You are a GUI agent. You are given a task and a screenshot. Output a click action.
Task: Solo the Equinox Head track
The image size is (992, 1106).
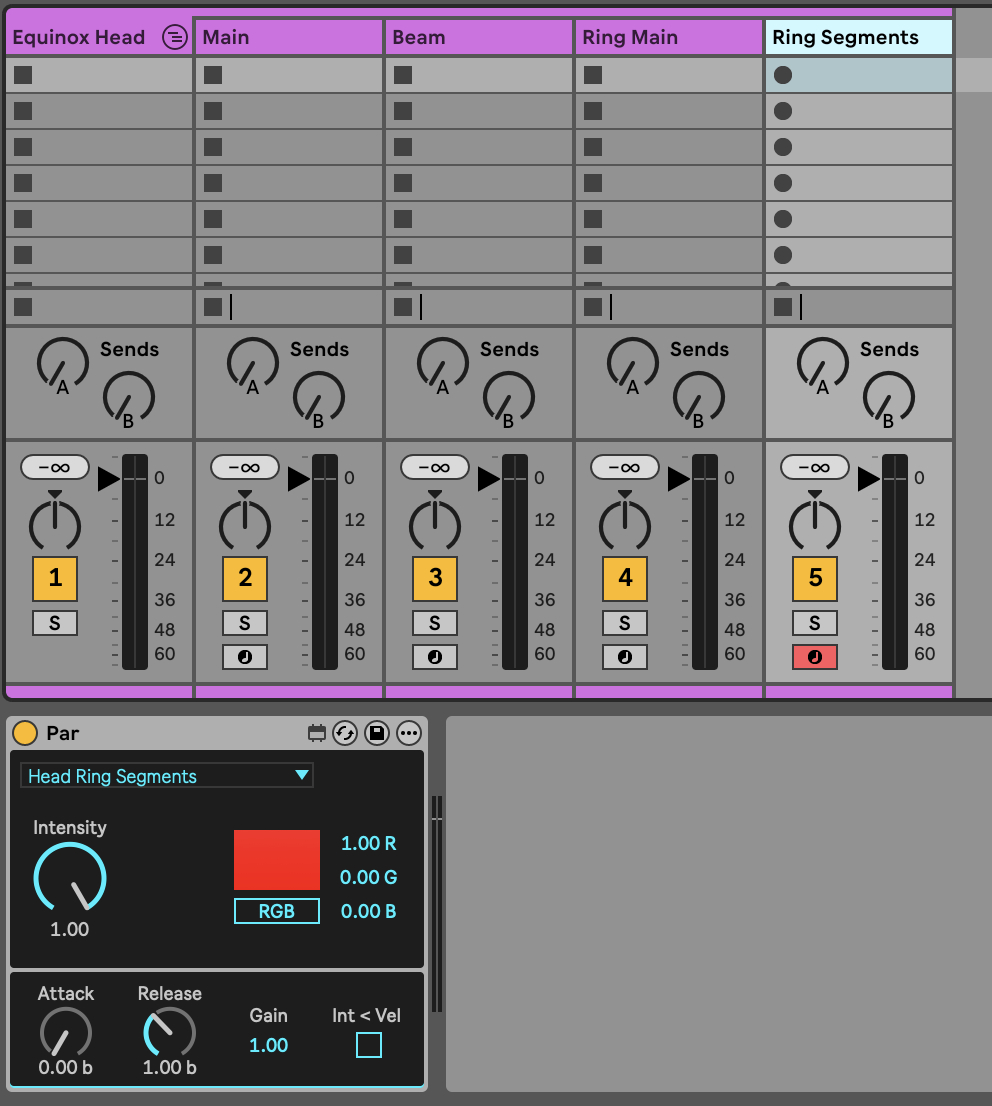(x=55, y=623)
